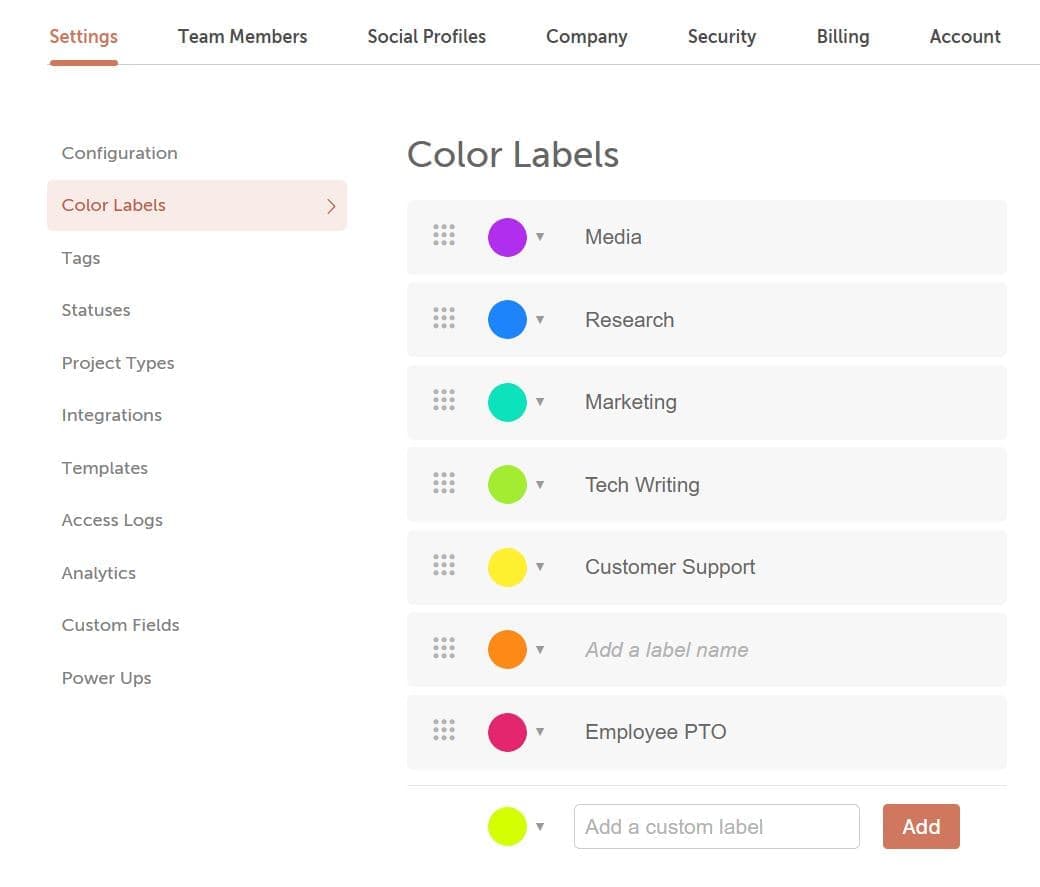Click the orange swatch of the unnamed label
The image size is (1040, 887).
(x=507, y=649)
